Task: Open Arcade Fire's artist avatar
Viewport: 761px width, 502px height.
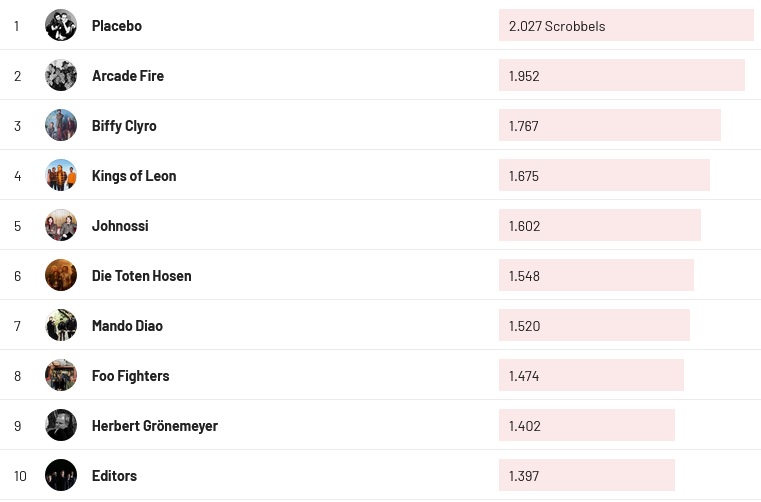Action: (x=61, y=75)
